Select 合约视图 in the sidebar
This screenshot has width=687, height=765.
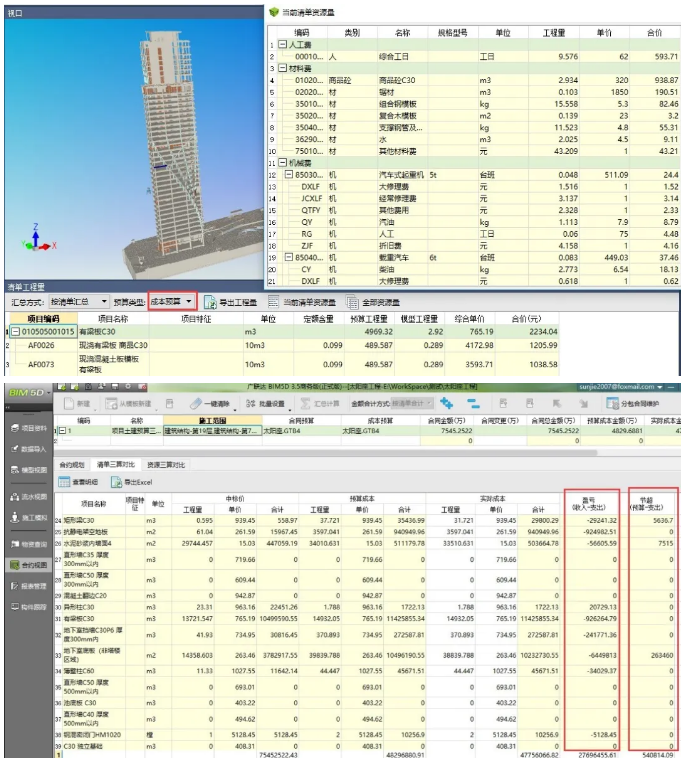click(x=28, y=565)
